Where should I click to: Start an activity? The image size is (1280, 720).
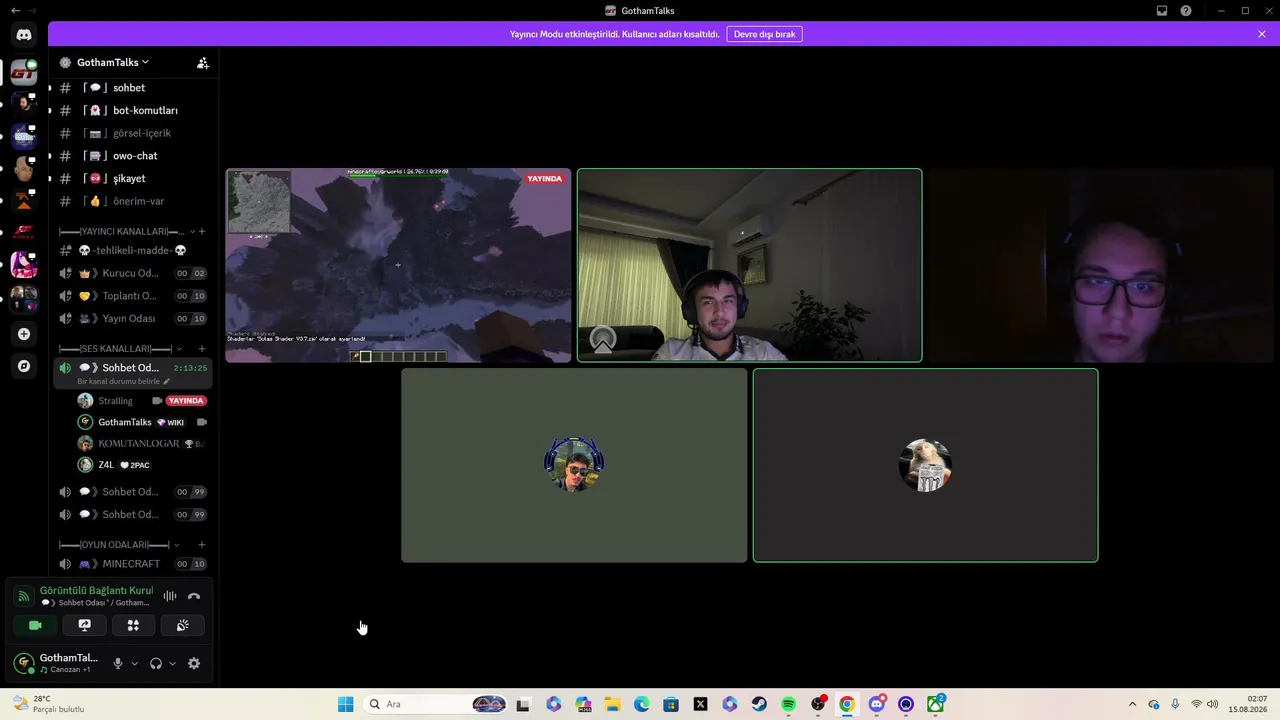tap(133, 625)
